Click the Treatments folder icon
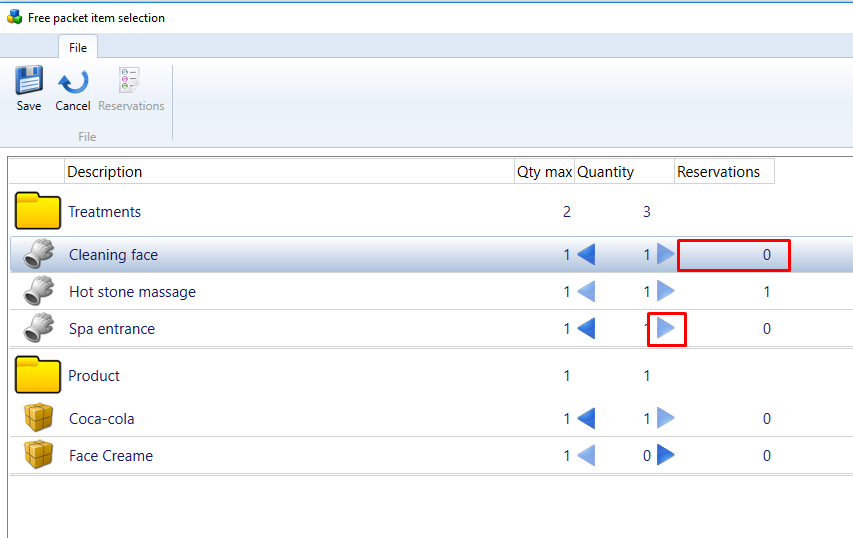Image resolution: width=853 pixels, height=538 pixels. [x=38, y=211]
